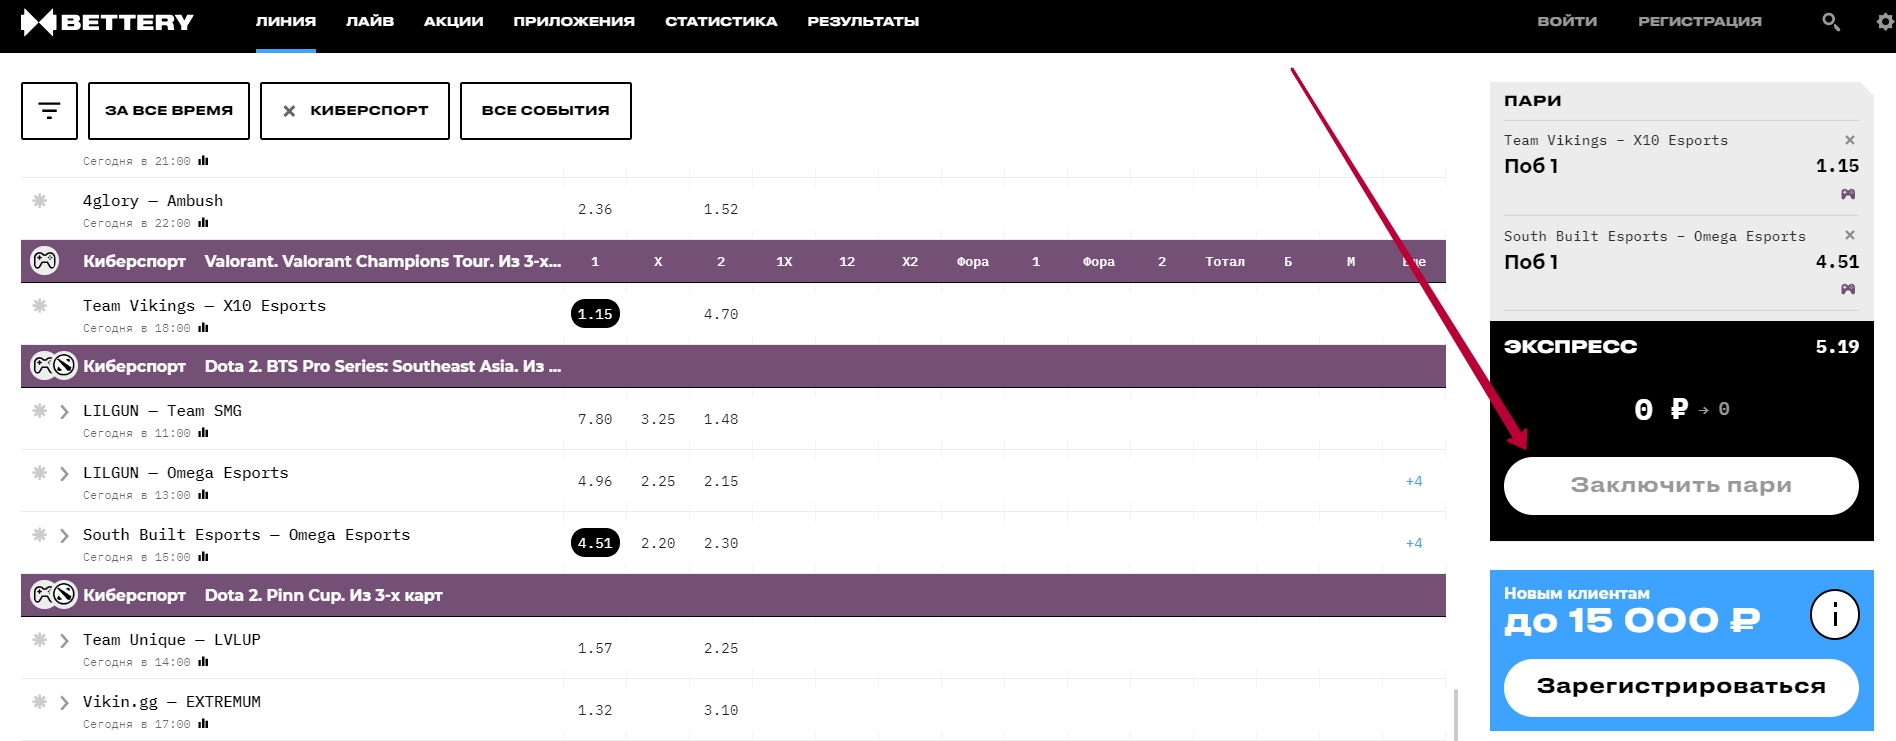1896x741 pixels.
Task: Favorite the 4glory – Ambush match
Action: (x=40, y=201)
